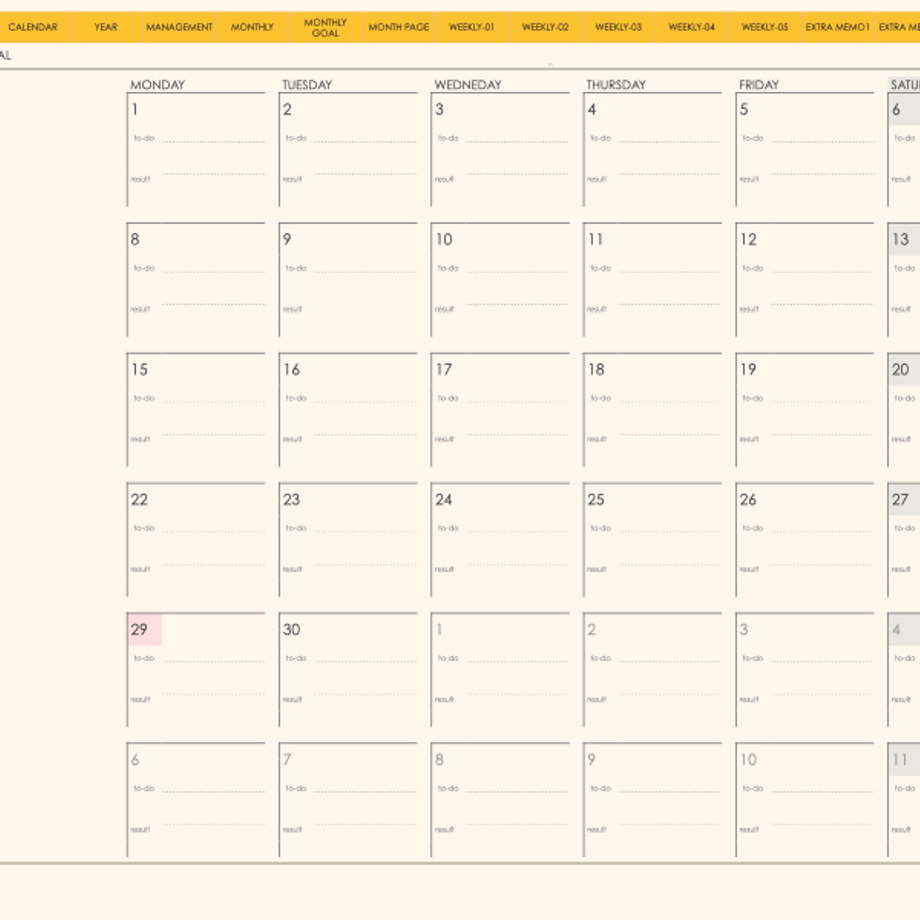Click the MONDAY column header
Screen dimensions: 920x920
point(157,84)
